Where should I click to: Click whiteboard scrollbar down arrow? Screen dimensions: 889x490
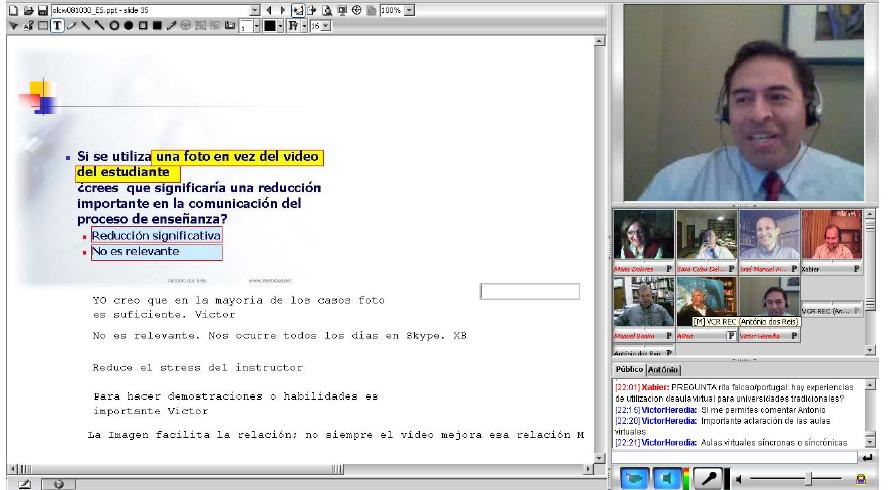[599, 458]
